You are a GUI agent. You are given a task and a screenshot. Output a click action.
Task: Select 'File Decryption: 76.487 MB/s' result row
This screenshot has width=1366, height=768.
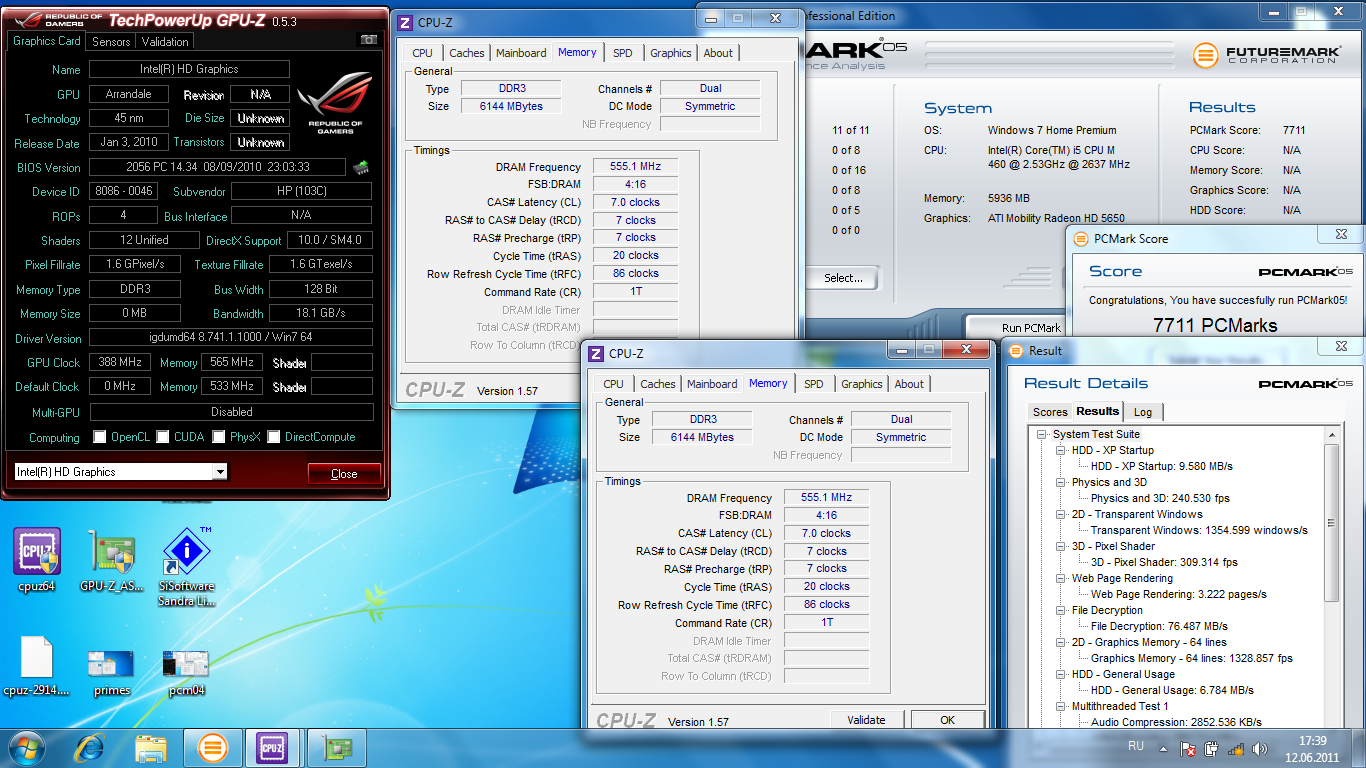click(1158, 626)
